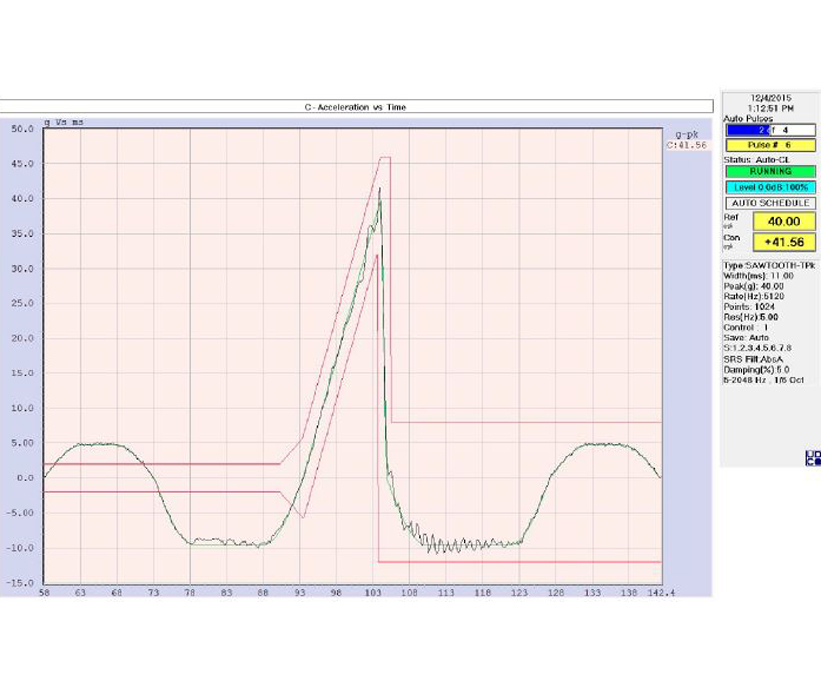The image size is (821, 687).
Task: Click the C - Acceleration vs Time title bar
Action: tap(356, 107)
